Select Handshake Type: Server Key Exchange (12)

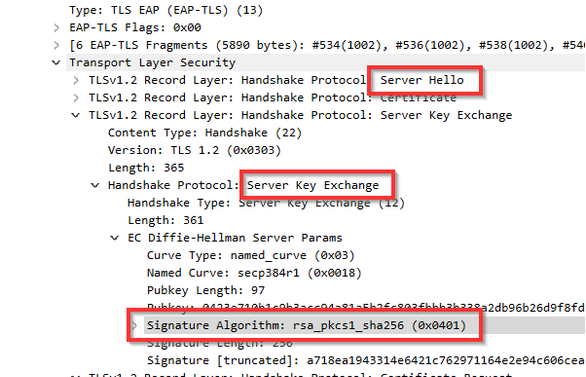click(266, 203)
